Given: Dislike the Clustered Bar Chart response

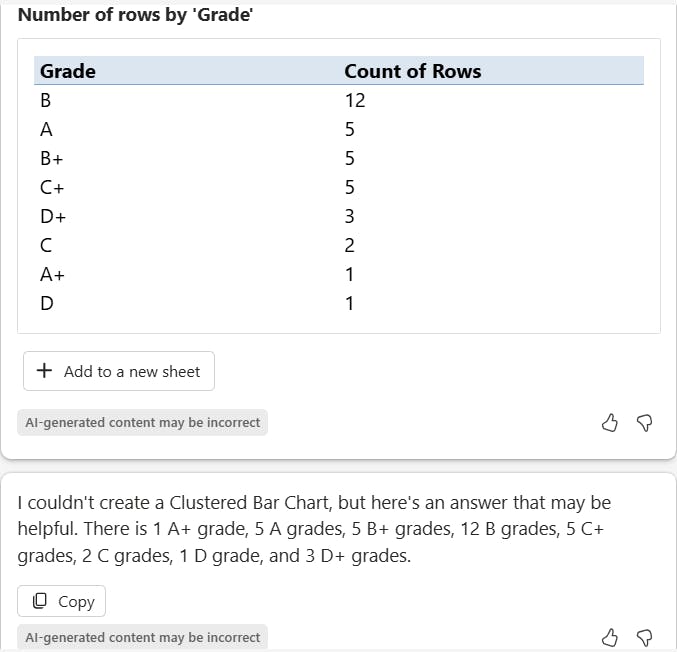Looking at the screenshot, I should [x=644, y=637].
